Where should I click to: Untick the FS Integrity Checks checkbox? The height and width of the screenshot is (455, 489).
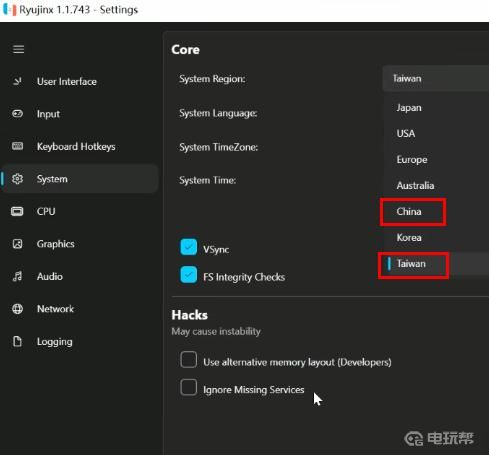189,275
